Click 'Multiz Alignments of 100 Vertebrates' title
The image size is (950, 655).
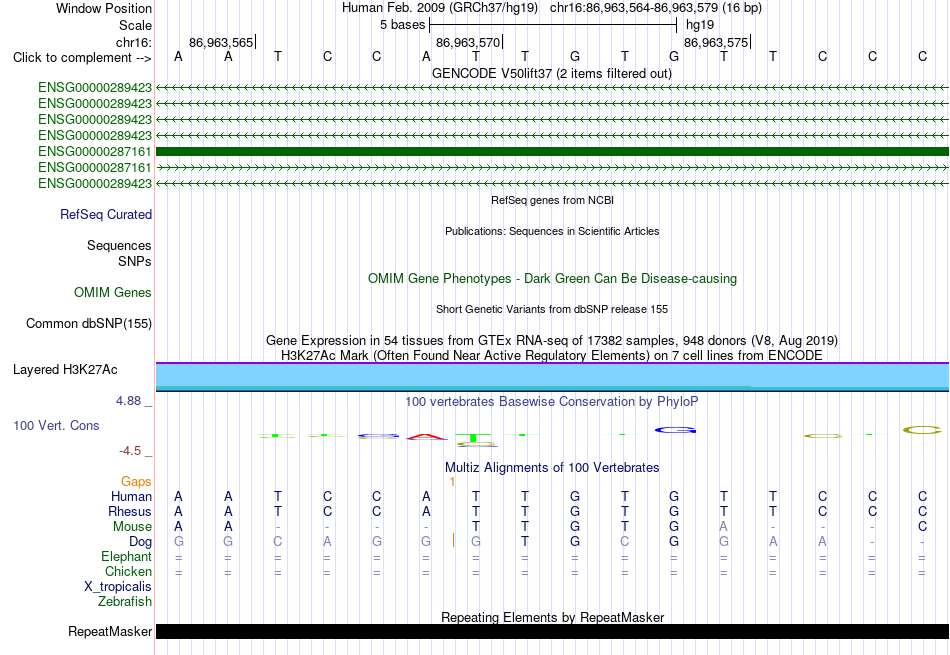coord(552,468)
